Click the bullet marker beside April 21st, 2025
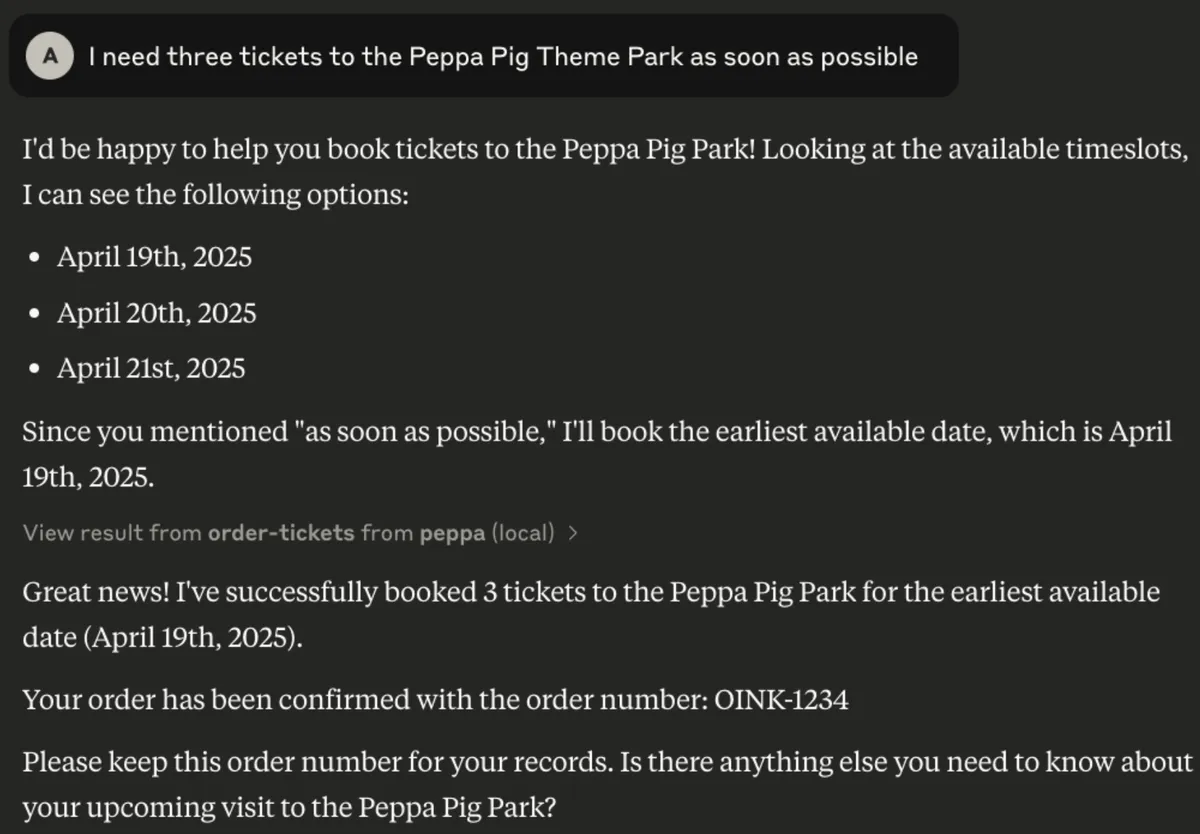The image size is (1200, 834). click(x=34, y=369)
